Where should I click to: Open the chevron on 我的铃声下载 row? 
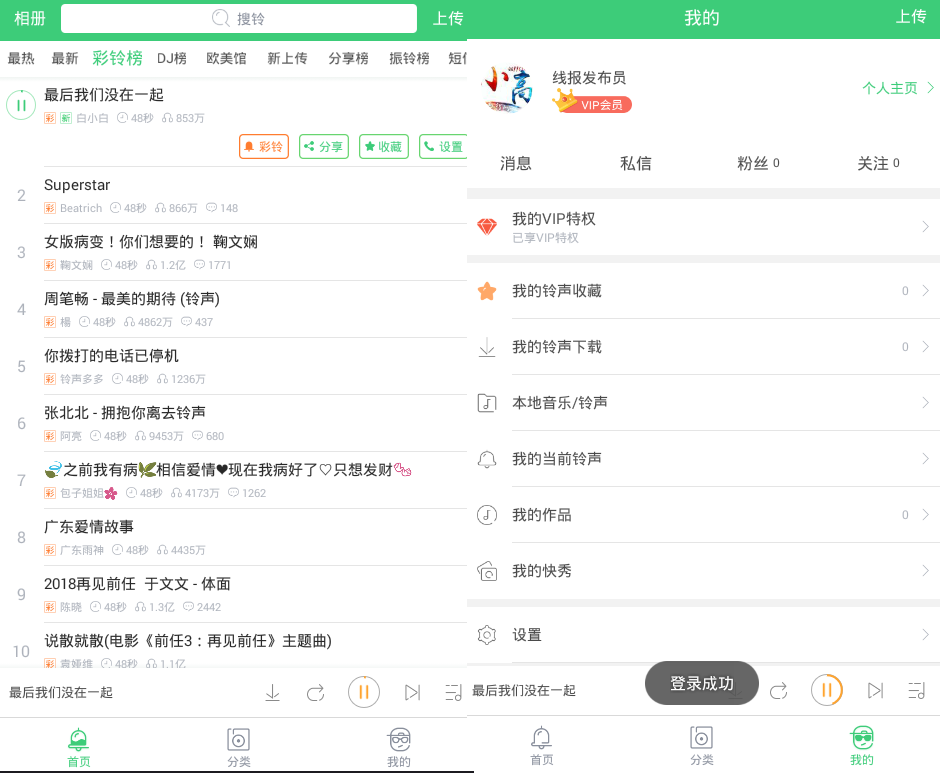click(x=926, y=347)
